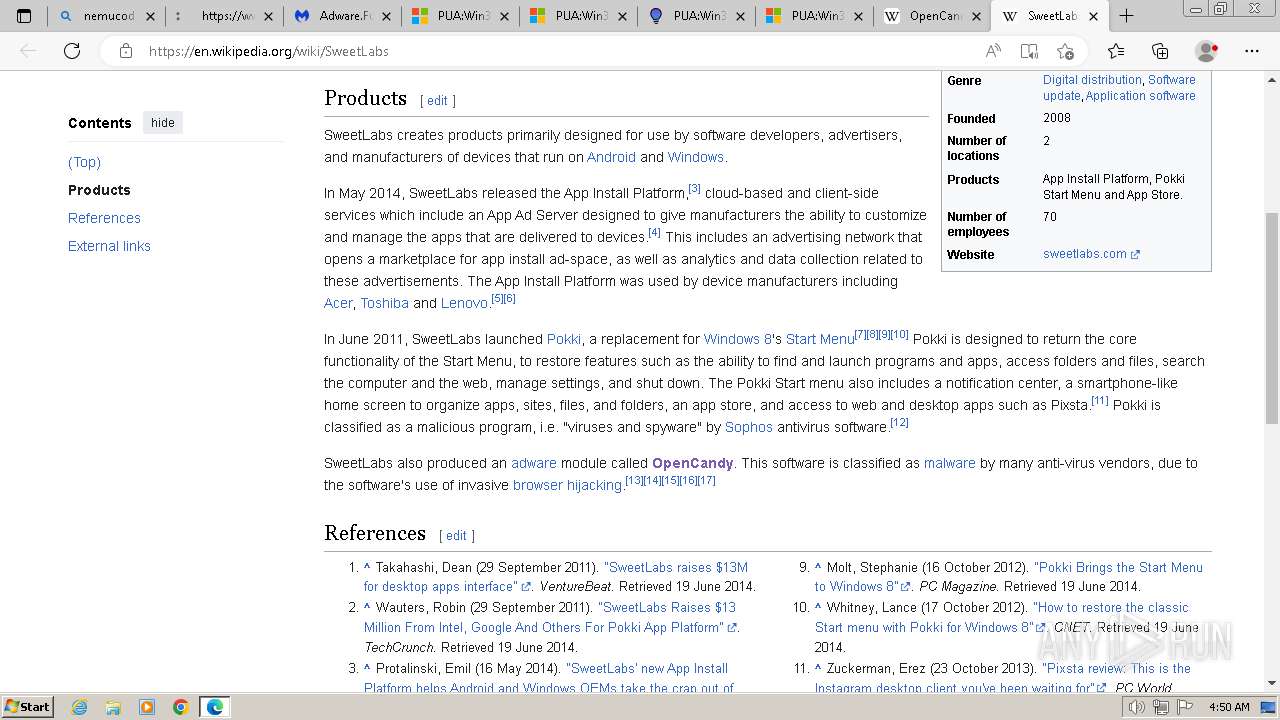Jump to External links in Contents

(109, 246)
